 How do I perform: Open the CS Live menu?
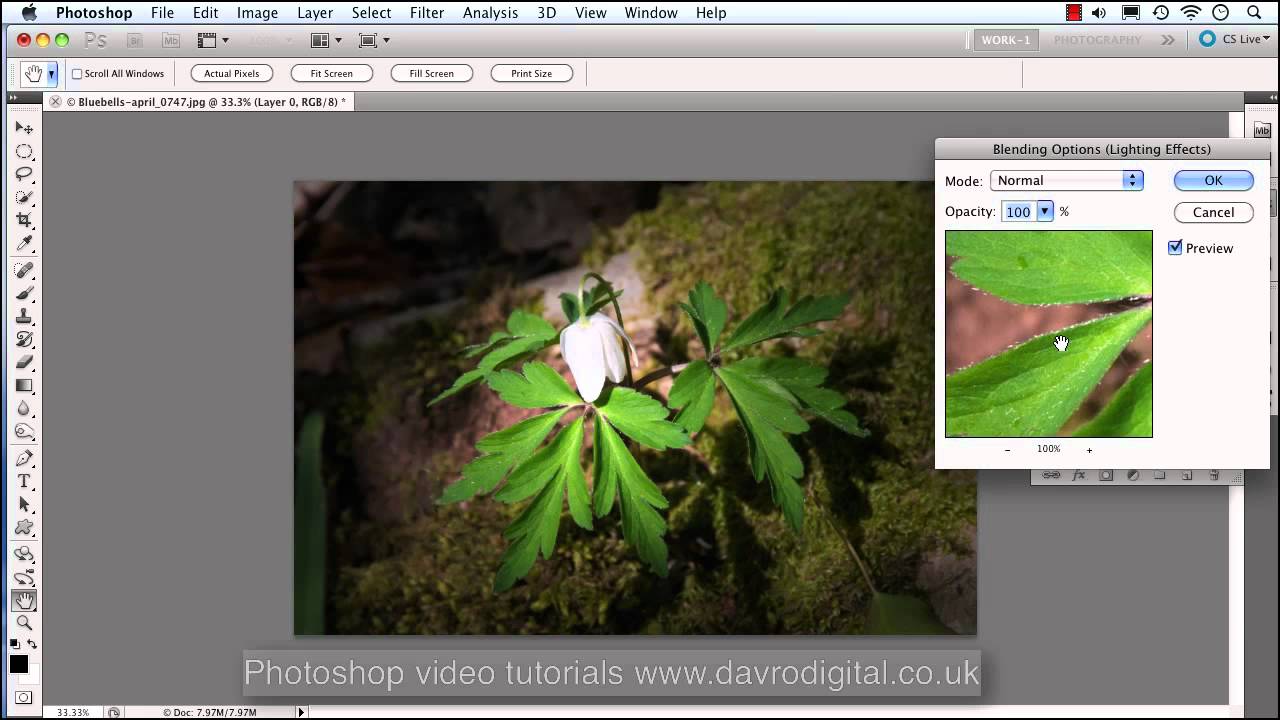[1235, 40]
